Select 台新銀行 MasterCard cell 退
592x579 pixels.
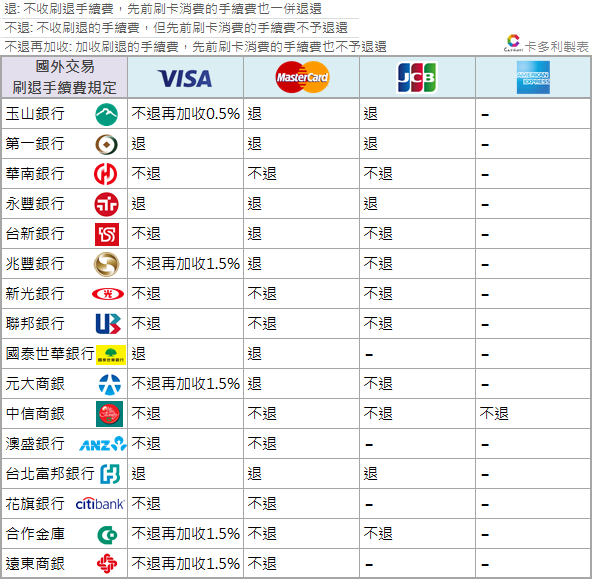pos(301,234)
